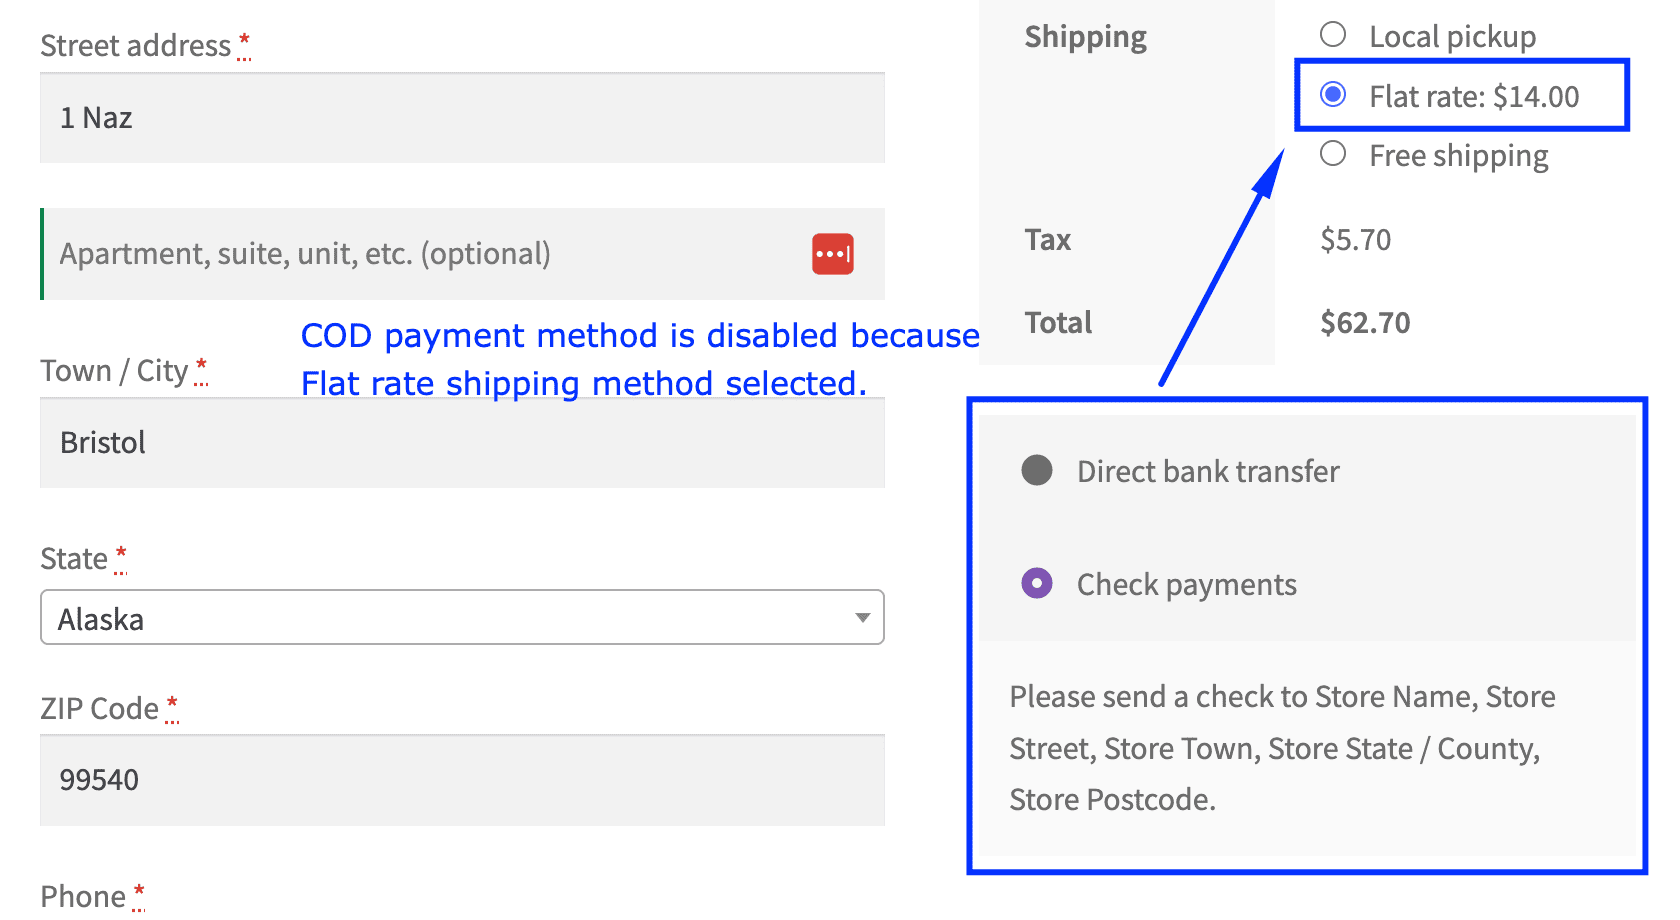This screenshot has height=920, width=1680.
Task: Expand the State selection chevron arrow
Action: pos(860,618)
